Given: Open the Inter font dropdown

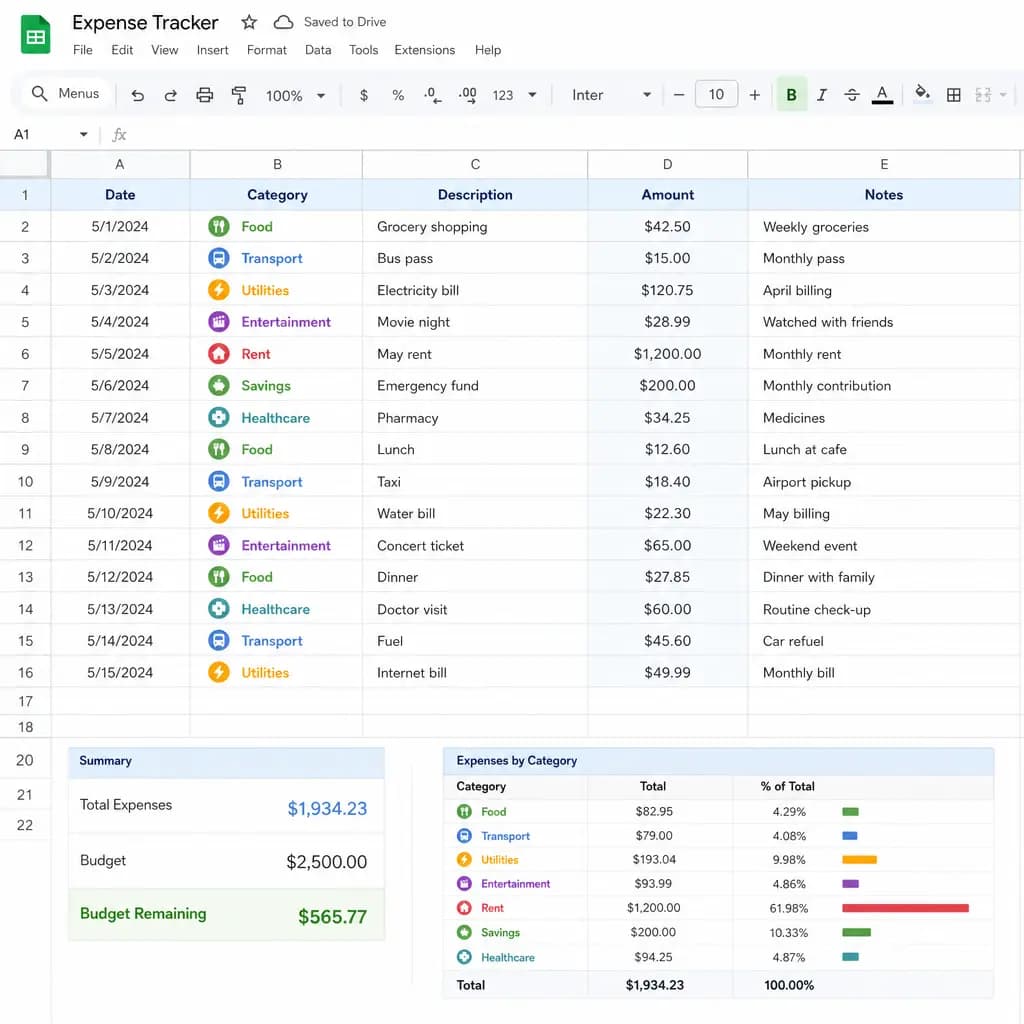Looking at the screenshot, I should (x=611, y=95).
